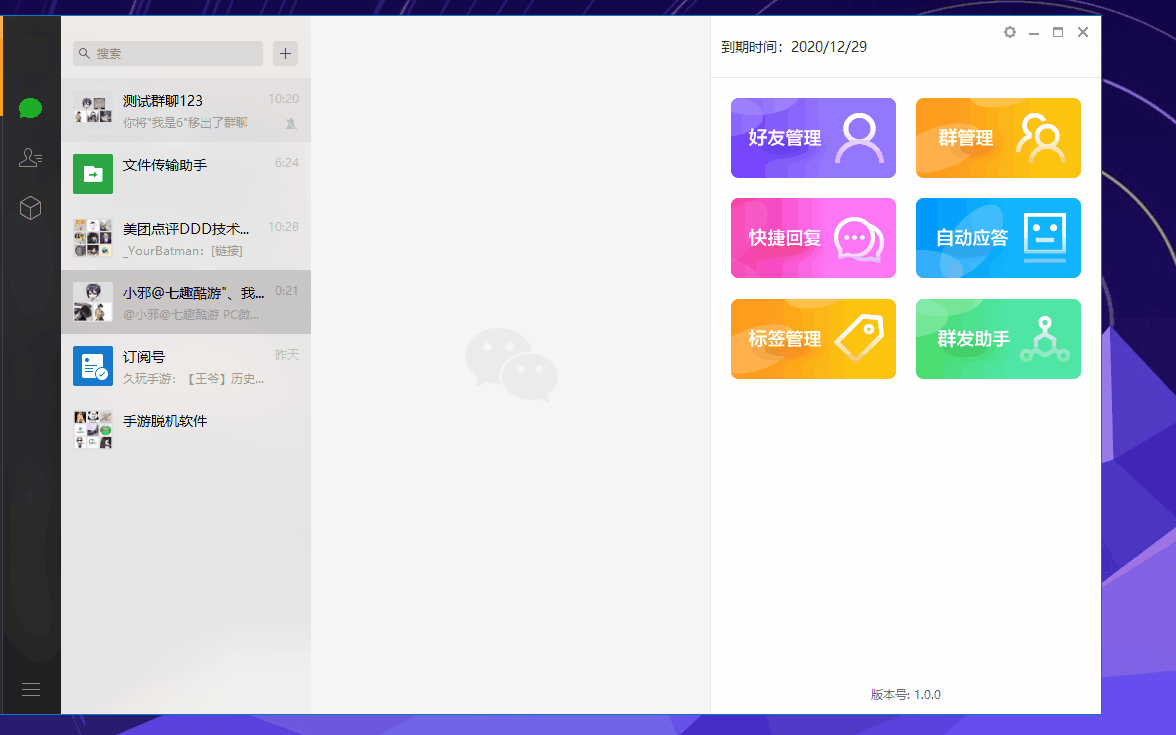Select the 测试群聊123 conversation
The image size is (1176, 735).
186,110
